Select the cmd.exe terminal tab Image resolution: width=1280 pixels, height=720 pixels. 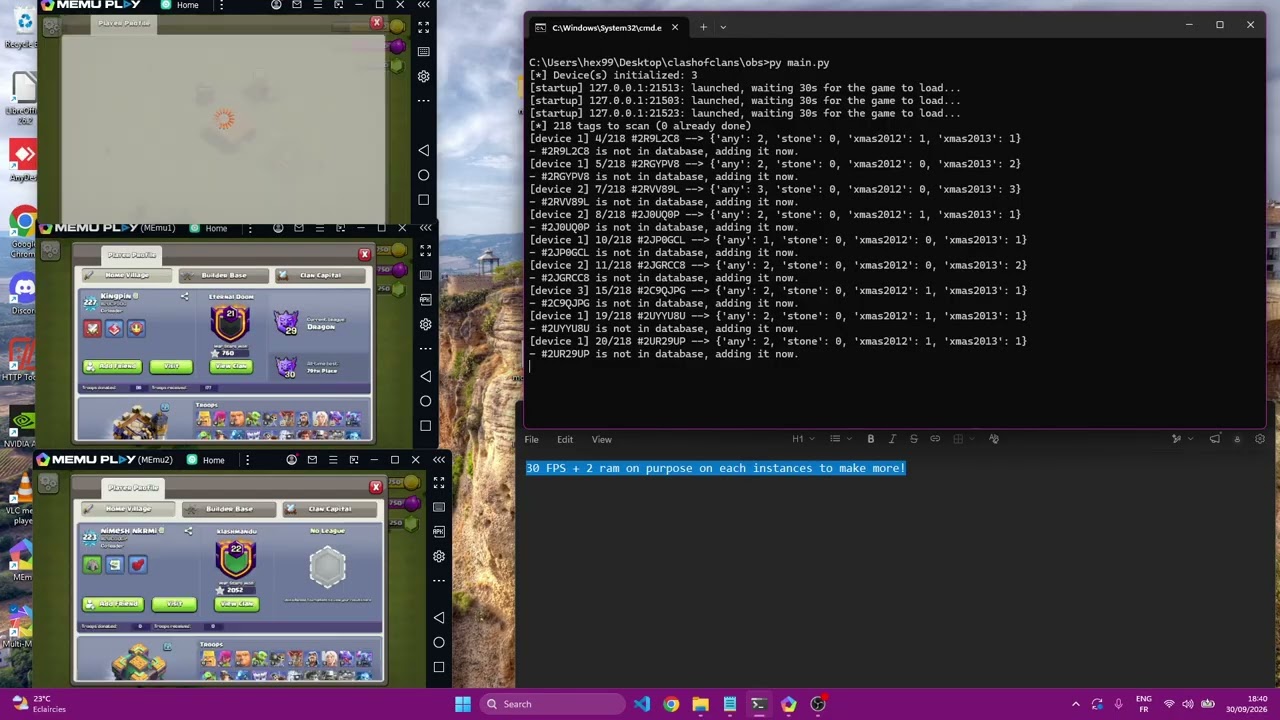[x=606, y=27]
